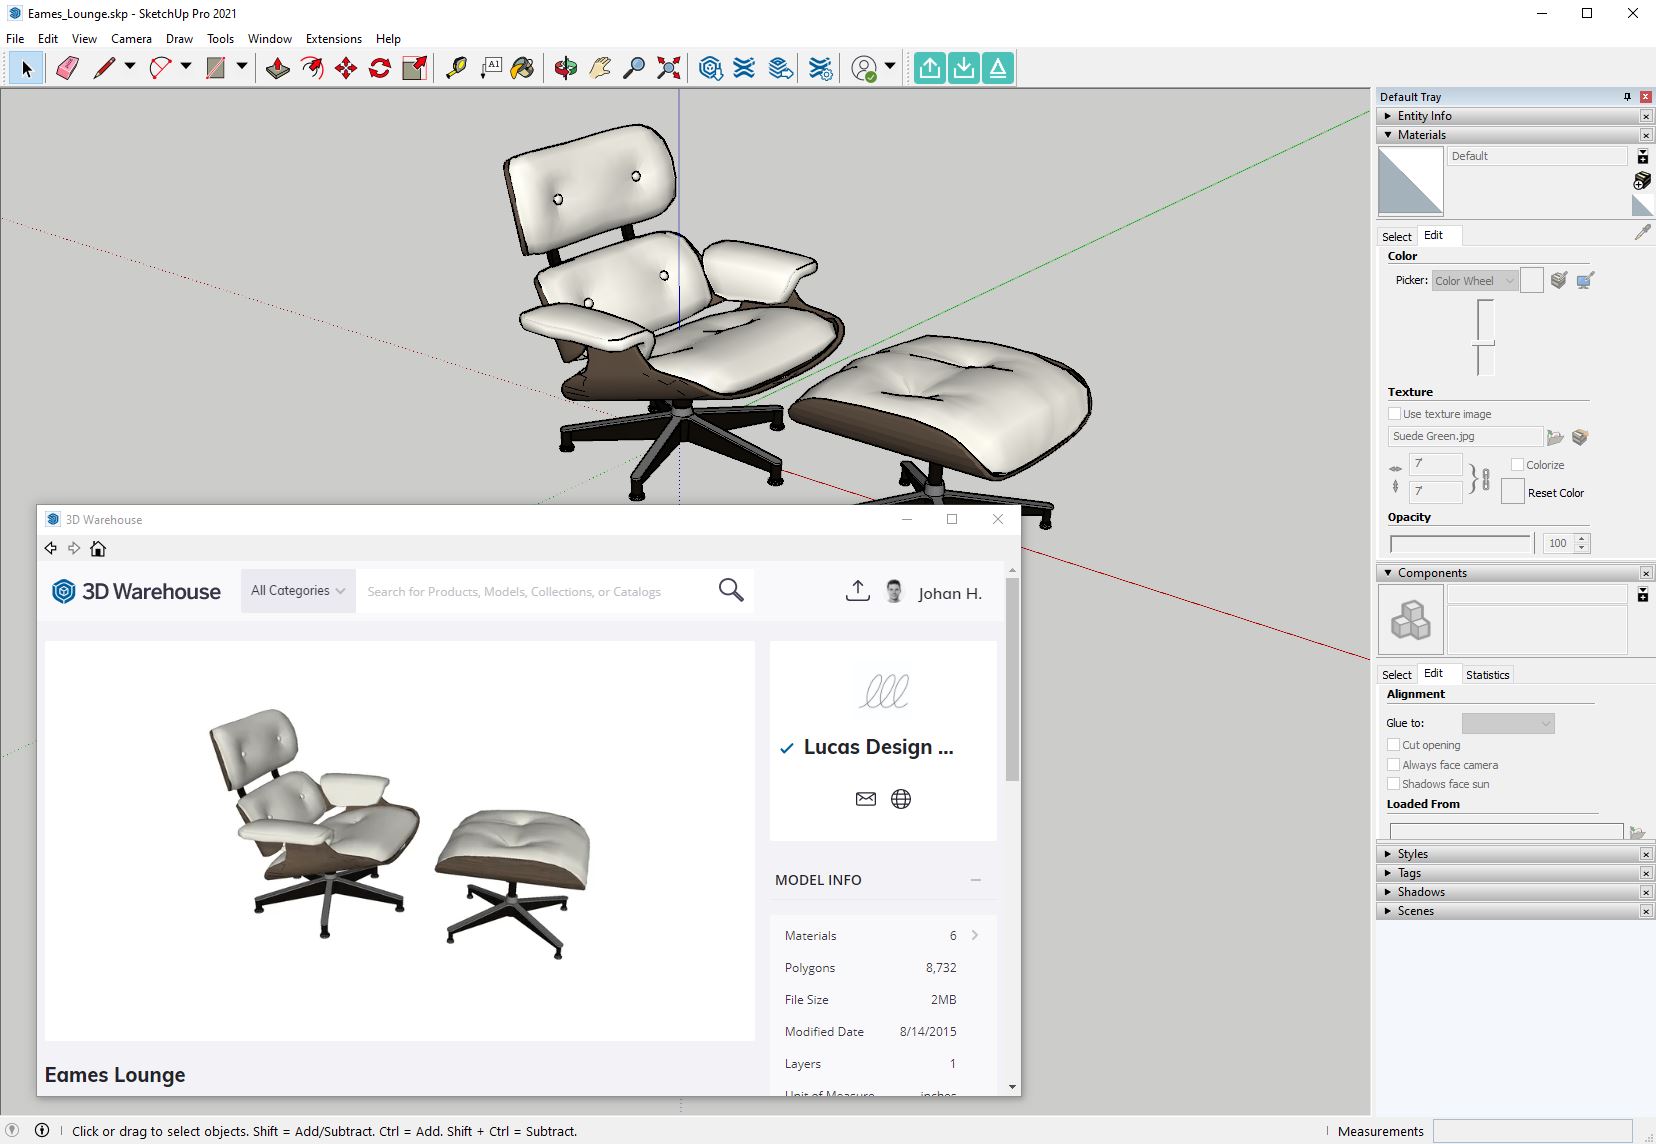Click the 3D Warehouse search field
Viewport: 1656px width, 1144px height.
(x=535, y=591)
